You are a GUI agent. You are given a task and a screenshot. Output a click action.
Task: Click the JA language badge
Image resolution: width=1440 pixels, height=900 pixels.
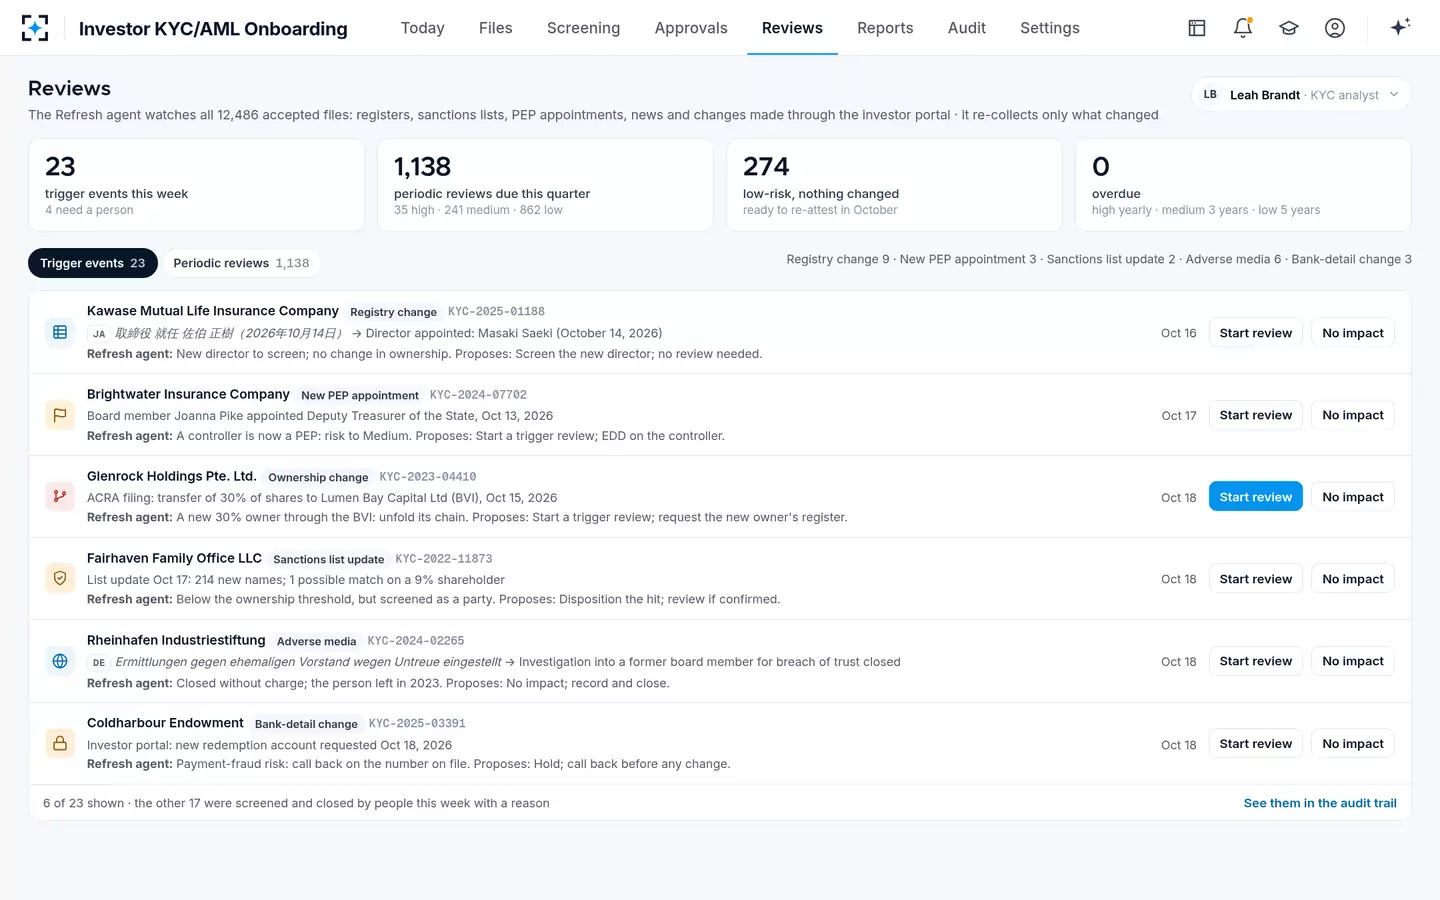[99, 334]
